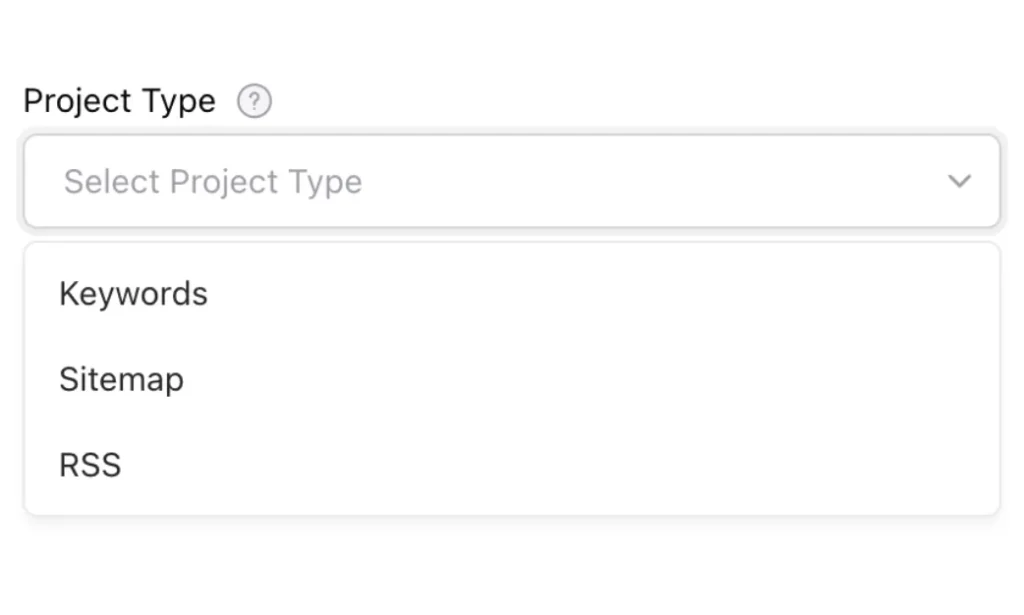Click the Select Project Type combo box
The image size is (1024, 615).
(x=512, y=181)
